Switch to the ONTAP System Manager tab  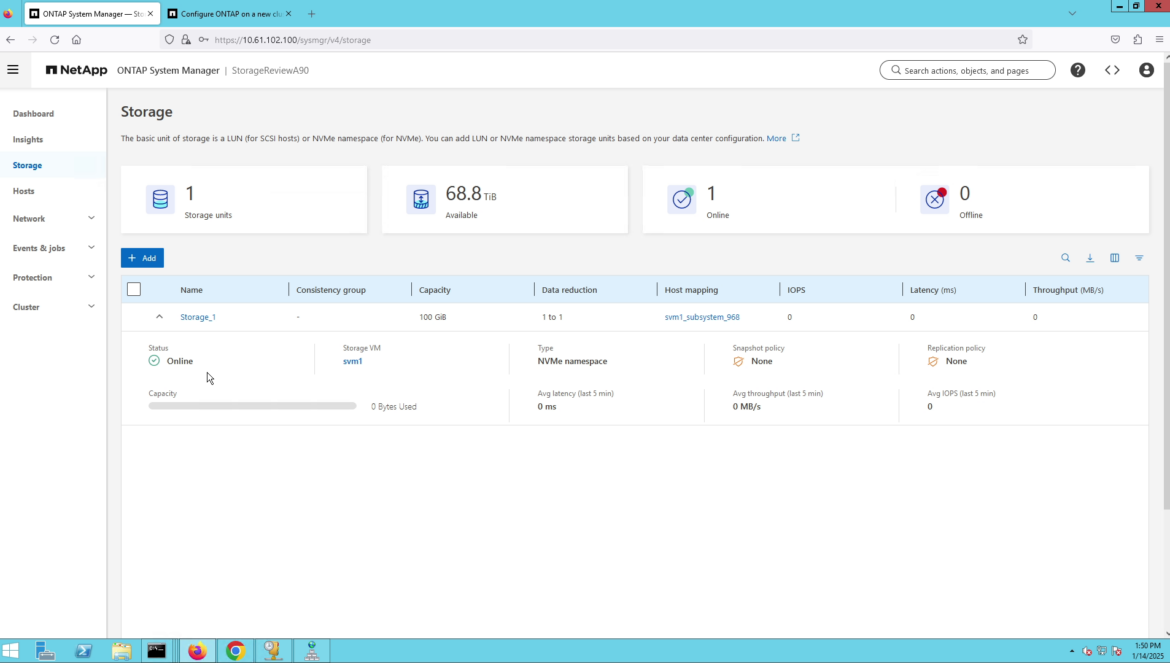(x=92, y=13)
